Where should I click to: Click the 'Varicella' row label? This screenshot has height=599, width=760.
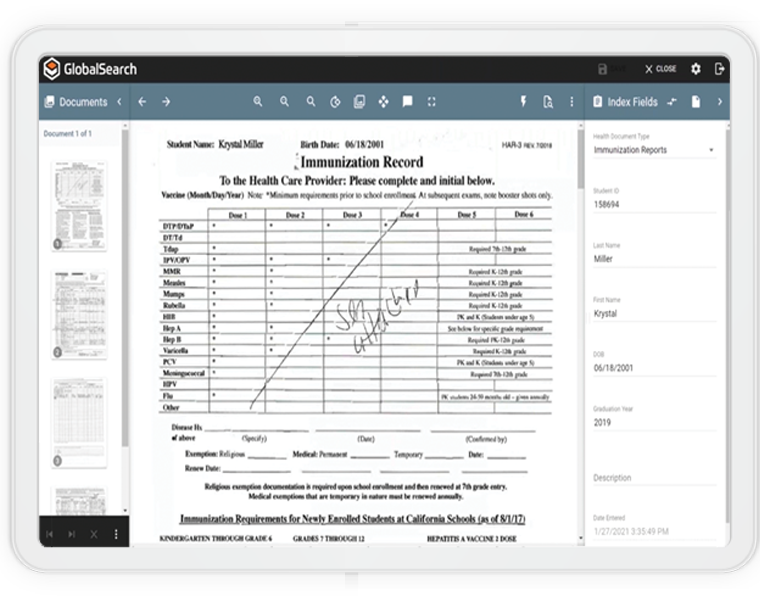[x=175, y=350]
